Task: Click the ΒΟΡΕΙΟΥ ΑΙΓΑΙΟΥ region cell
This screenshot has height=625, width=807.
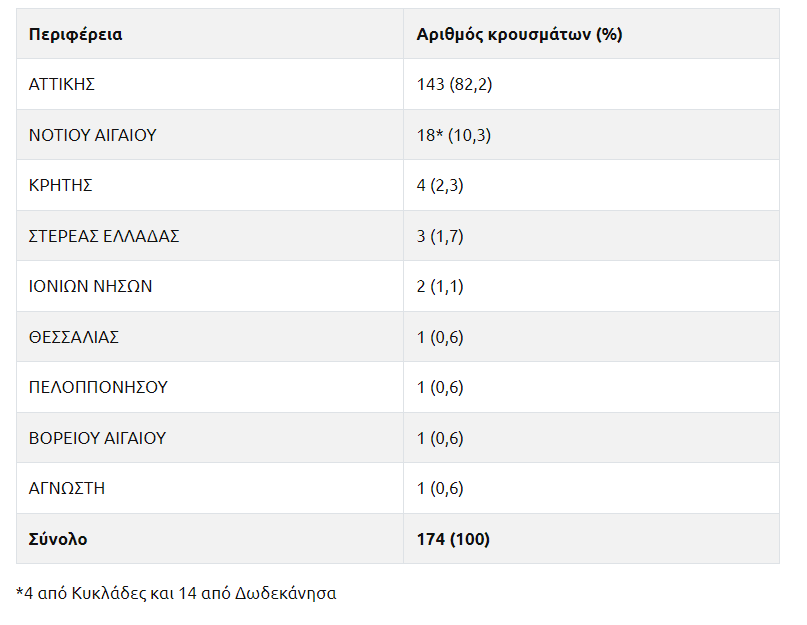Action: tap(97, 438)
